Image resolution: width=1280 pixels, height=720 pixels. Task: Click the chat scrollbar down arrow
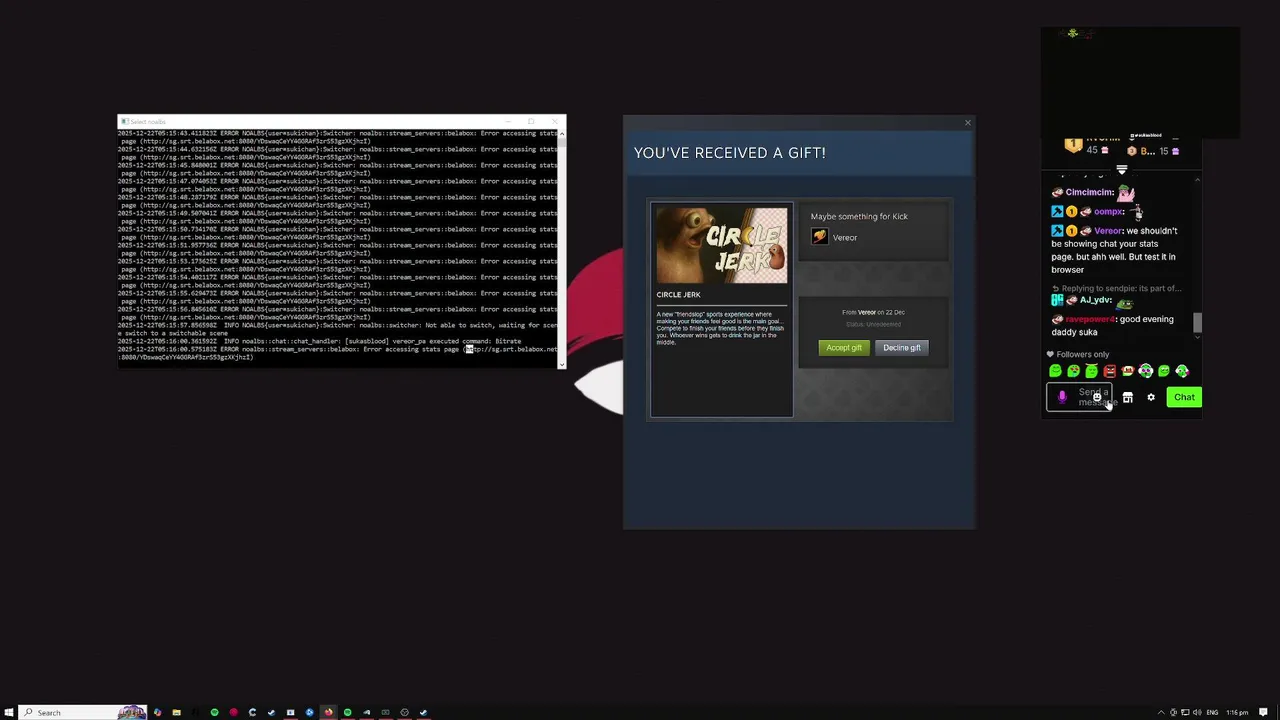[1197, 337]
